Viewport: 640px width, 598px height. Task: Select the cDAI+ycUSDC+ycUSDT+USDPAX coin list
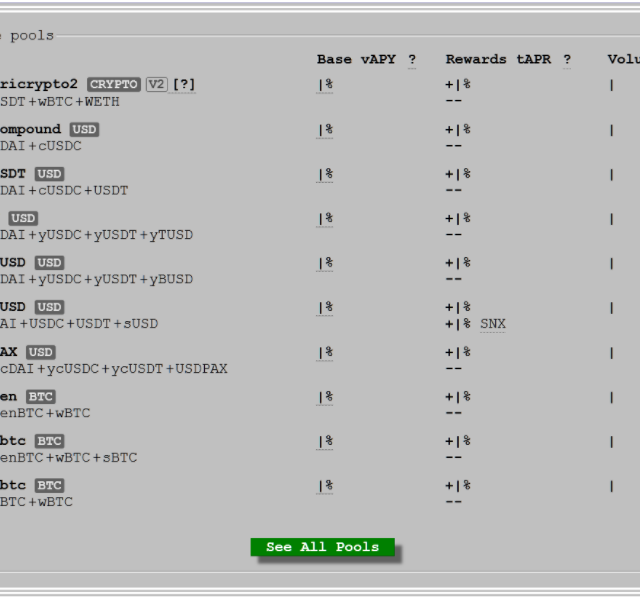point(113,369)
